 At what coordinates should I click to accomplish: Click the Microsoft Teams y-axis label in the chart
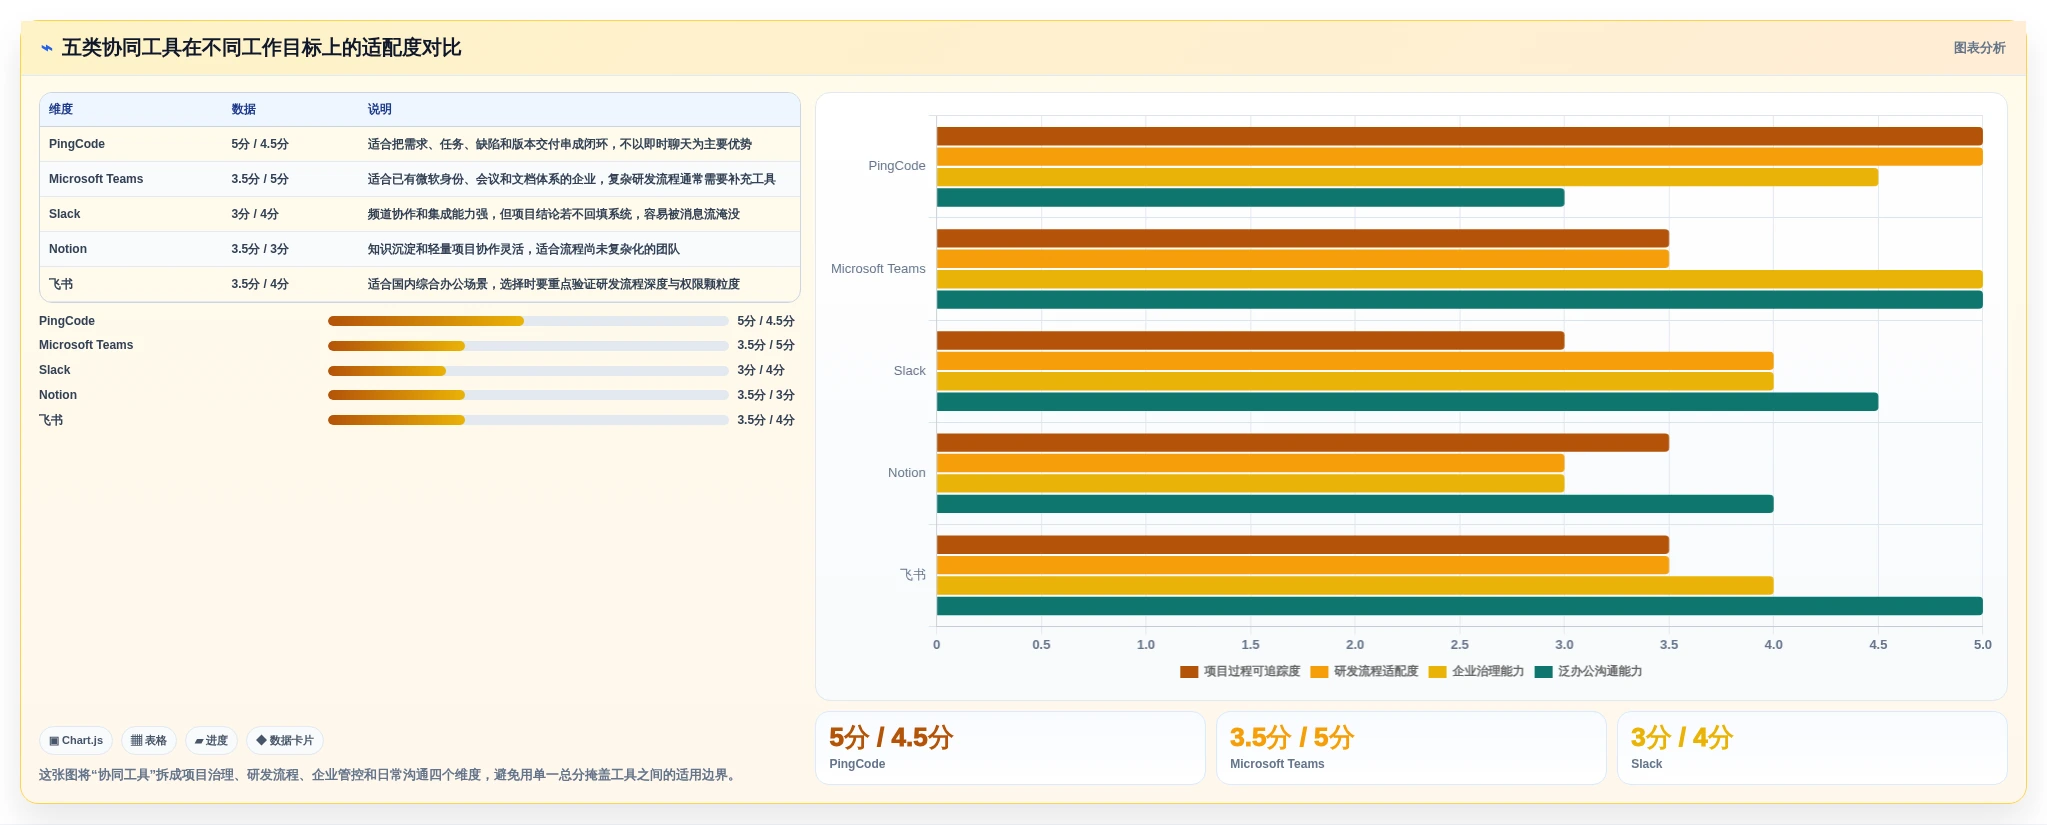[x=878, y=269]
